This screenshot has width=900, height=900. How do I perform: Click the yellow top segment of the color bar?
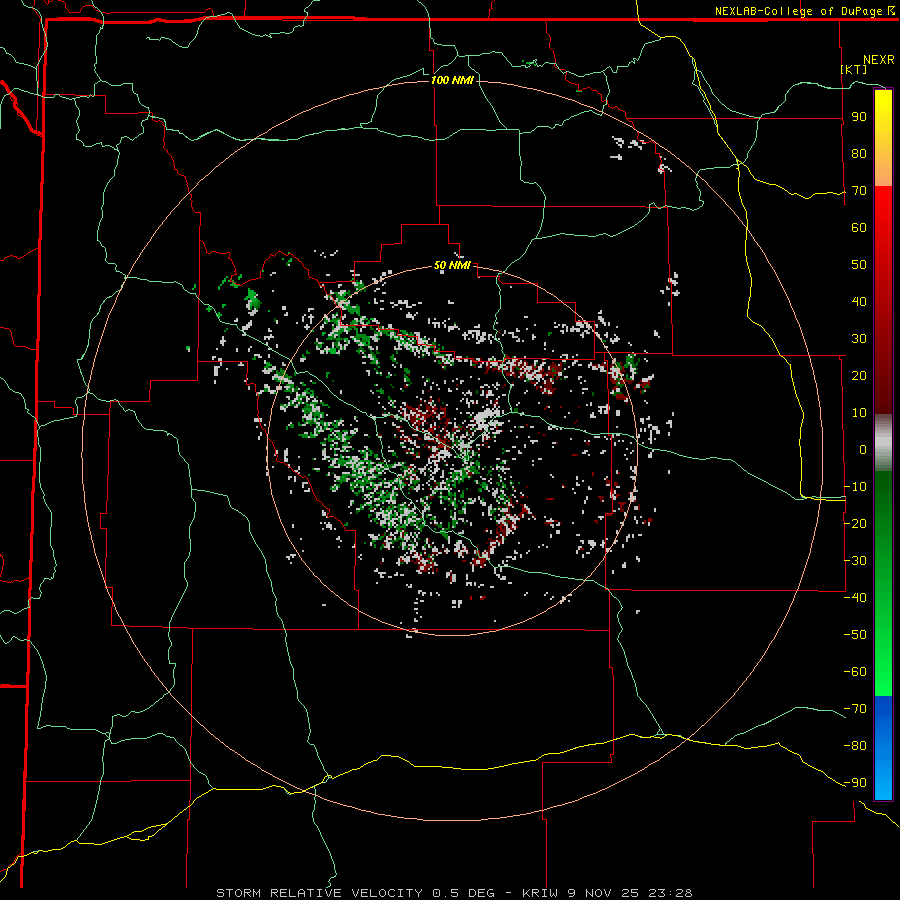pos(883,138)
